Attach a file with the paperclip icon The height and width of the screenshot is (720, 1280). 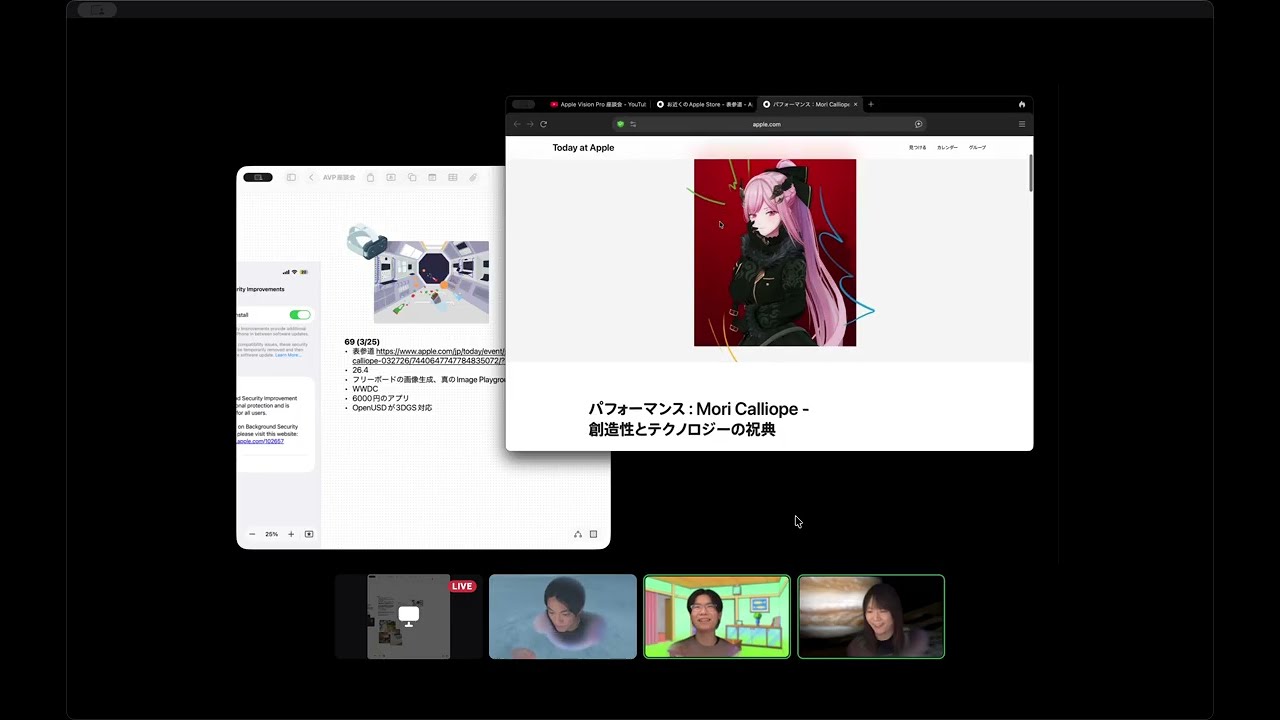point(473,177)
